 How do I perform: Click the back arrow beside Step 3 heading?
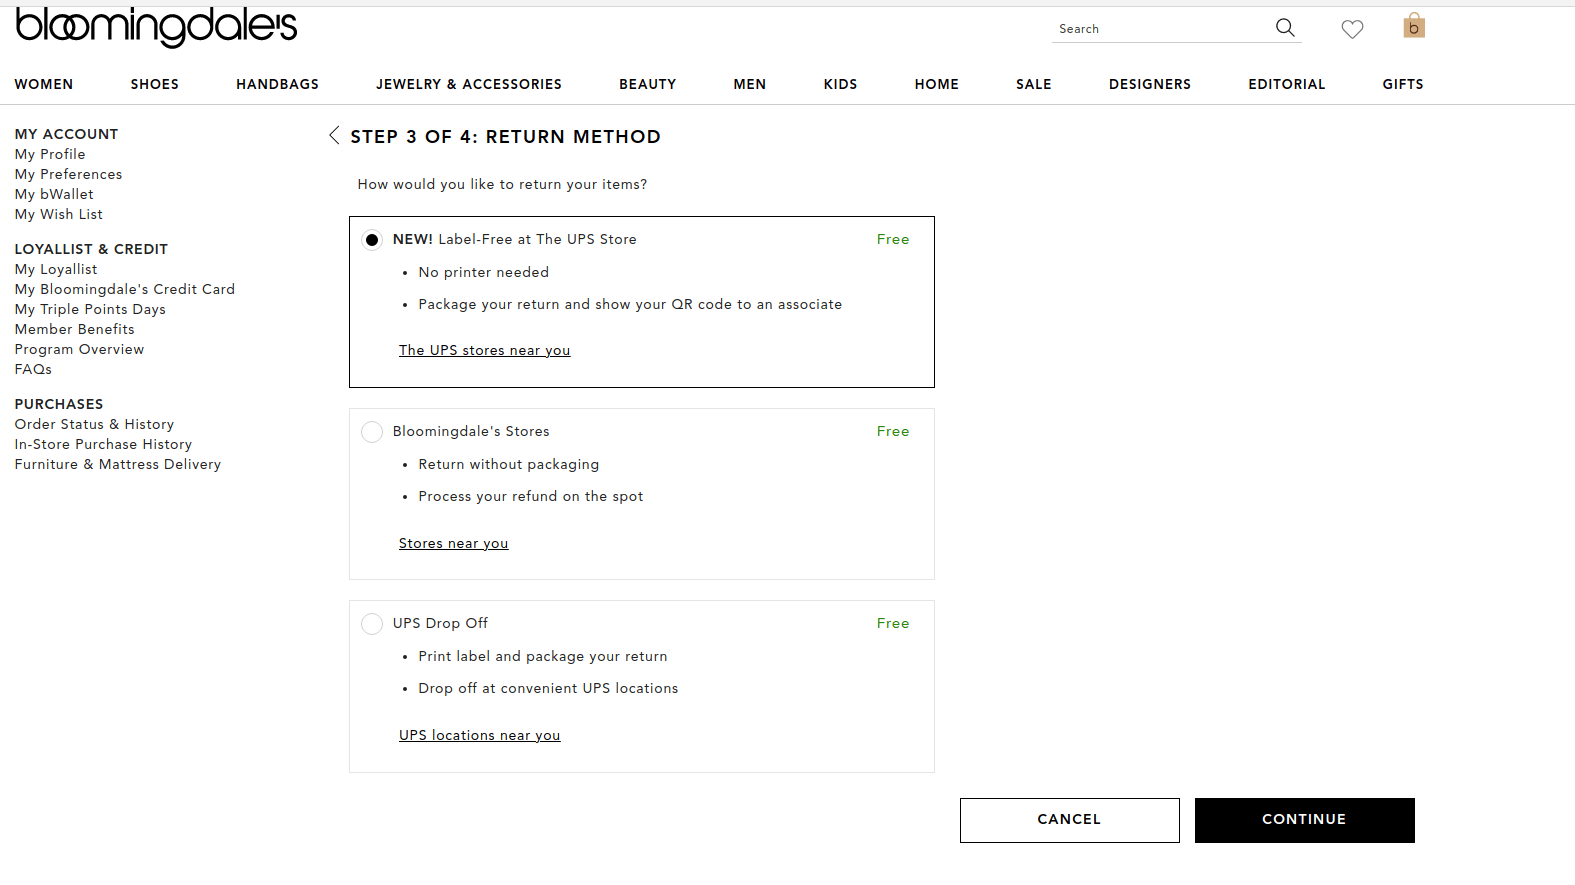(334, 135)
